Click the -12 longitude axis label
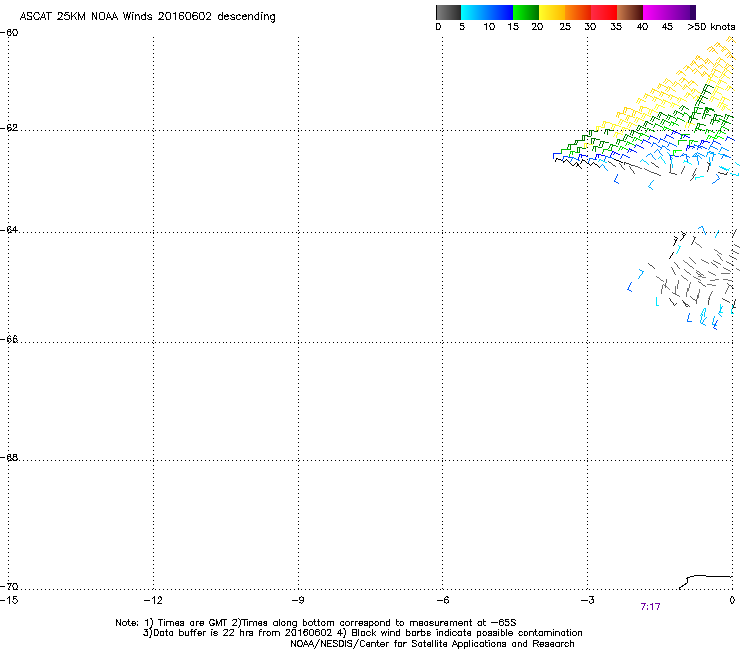 153,600
